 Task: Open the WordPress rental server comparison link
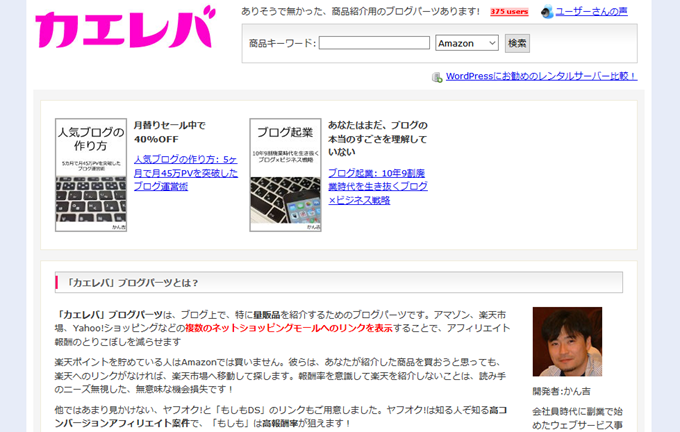tap(541, 76)
